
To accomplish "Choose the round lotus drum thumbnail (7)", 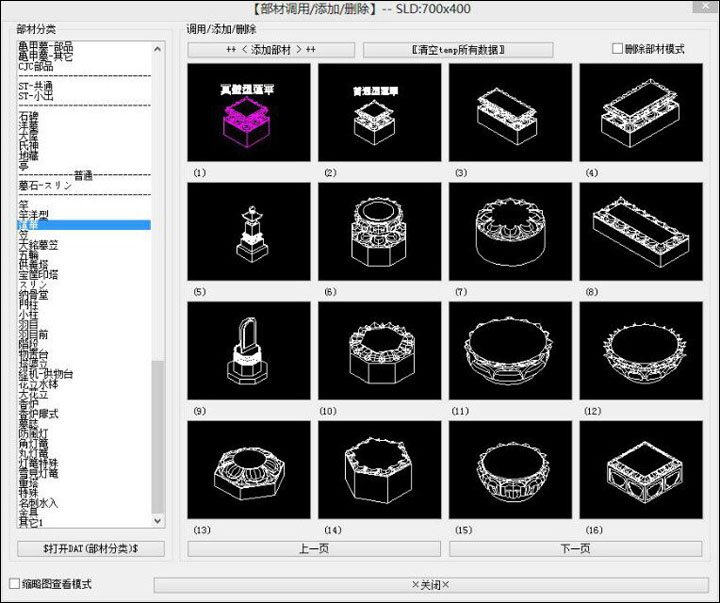I will 510,231.
